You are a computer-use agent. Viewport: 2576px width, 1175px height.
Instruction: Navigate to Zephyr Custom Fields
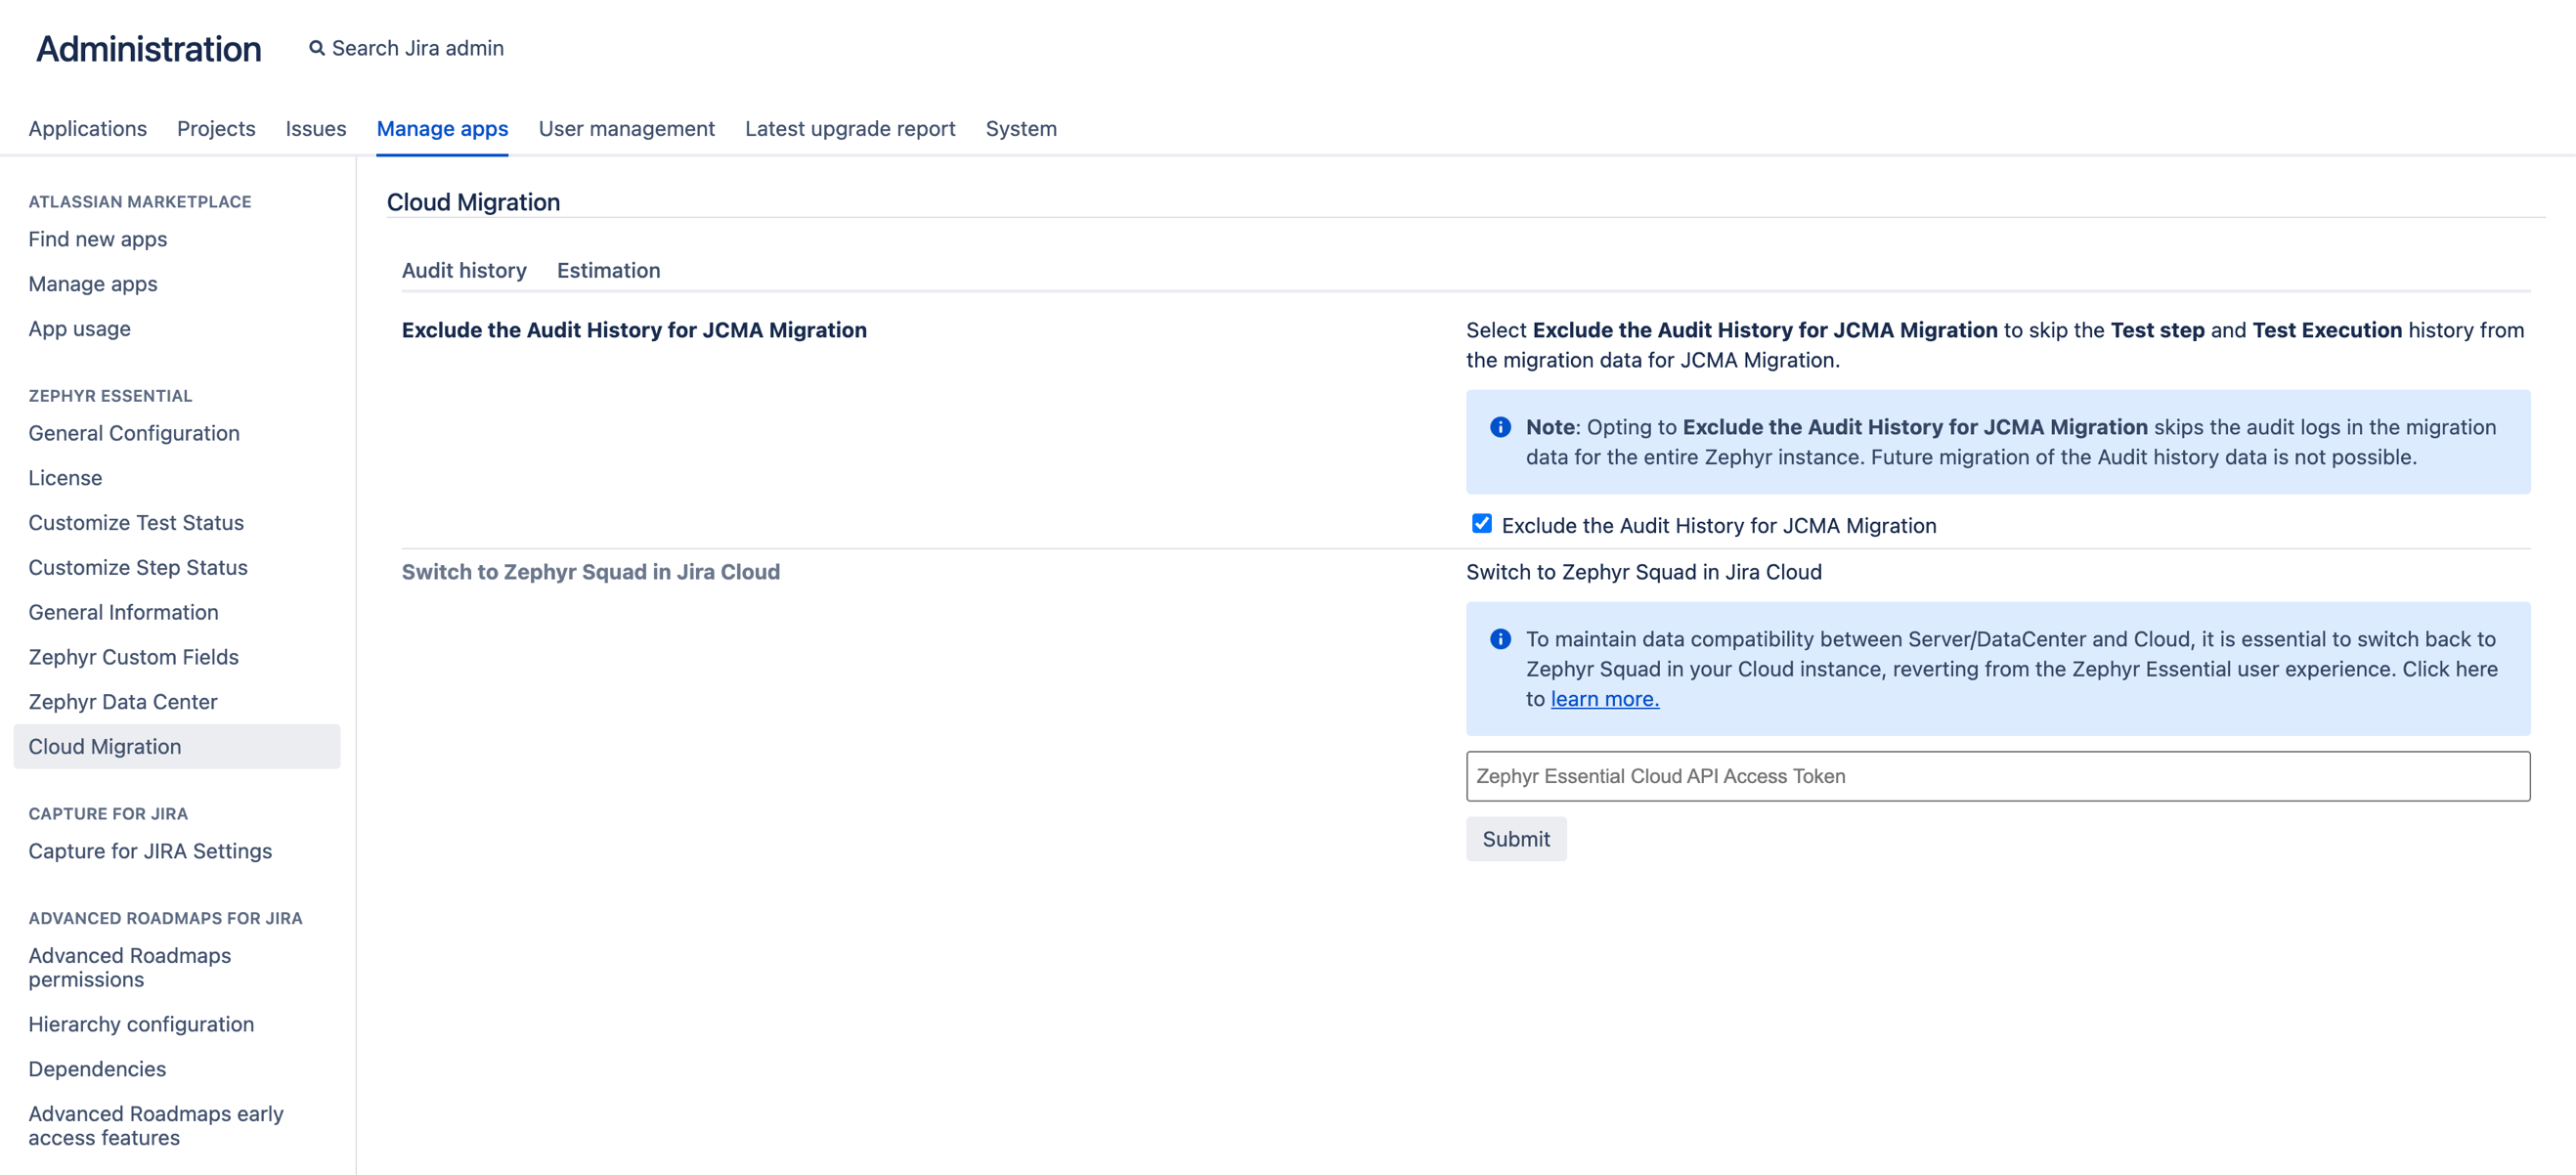133,656
